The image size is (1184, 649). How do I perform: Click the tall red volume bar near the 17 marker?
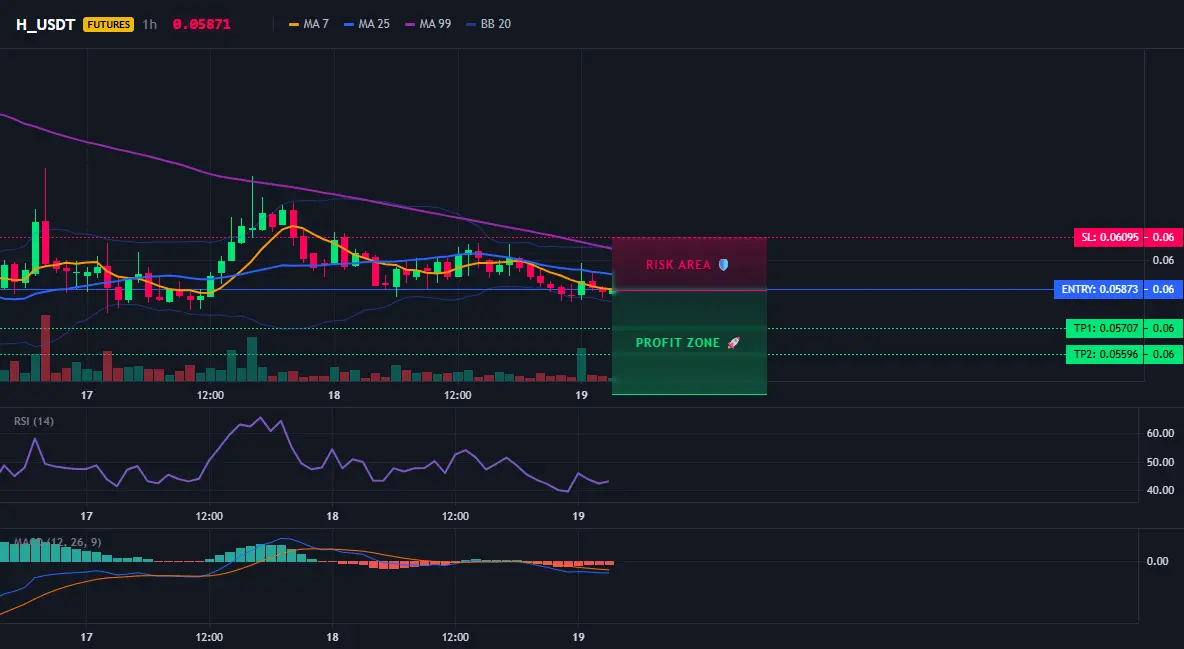(x=45, y=348)
